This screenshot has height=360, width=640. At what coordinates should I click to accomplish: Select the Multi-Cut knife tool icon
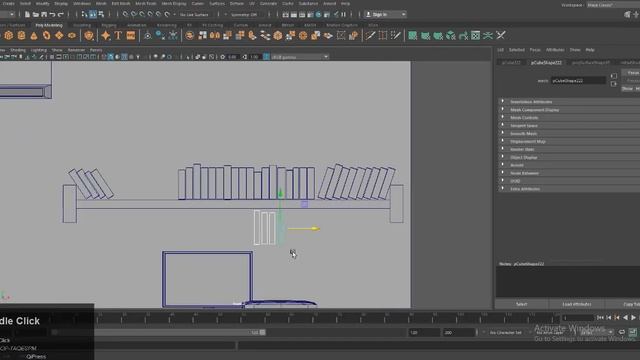pyautogui.click(x=370, y=36)
